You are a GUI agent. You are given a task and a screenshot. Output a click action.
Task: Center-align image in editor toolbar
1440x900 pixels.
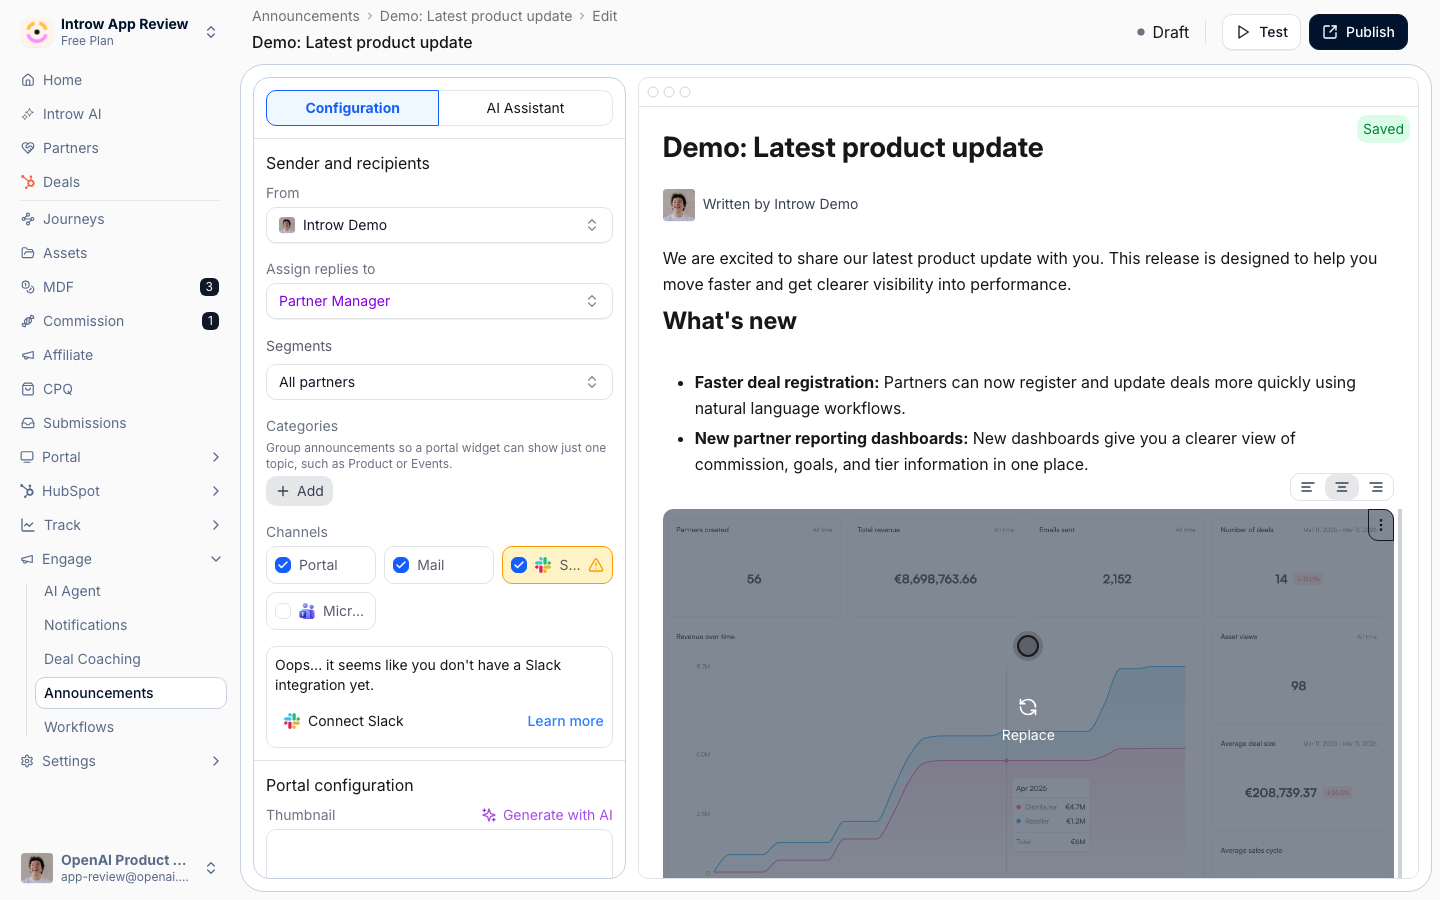pyautogui.click(x=1342, y=487)
